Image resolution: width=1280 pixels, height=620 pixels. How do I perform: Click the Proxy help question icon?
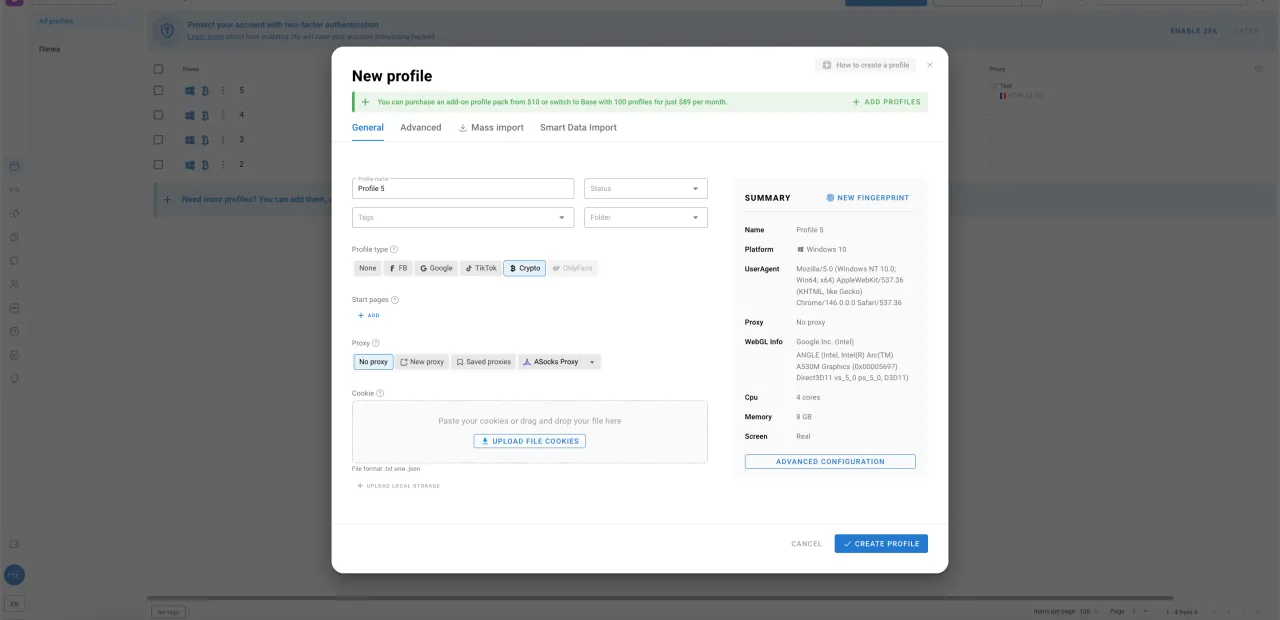375,343
